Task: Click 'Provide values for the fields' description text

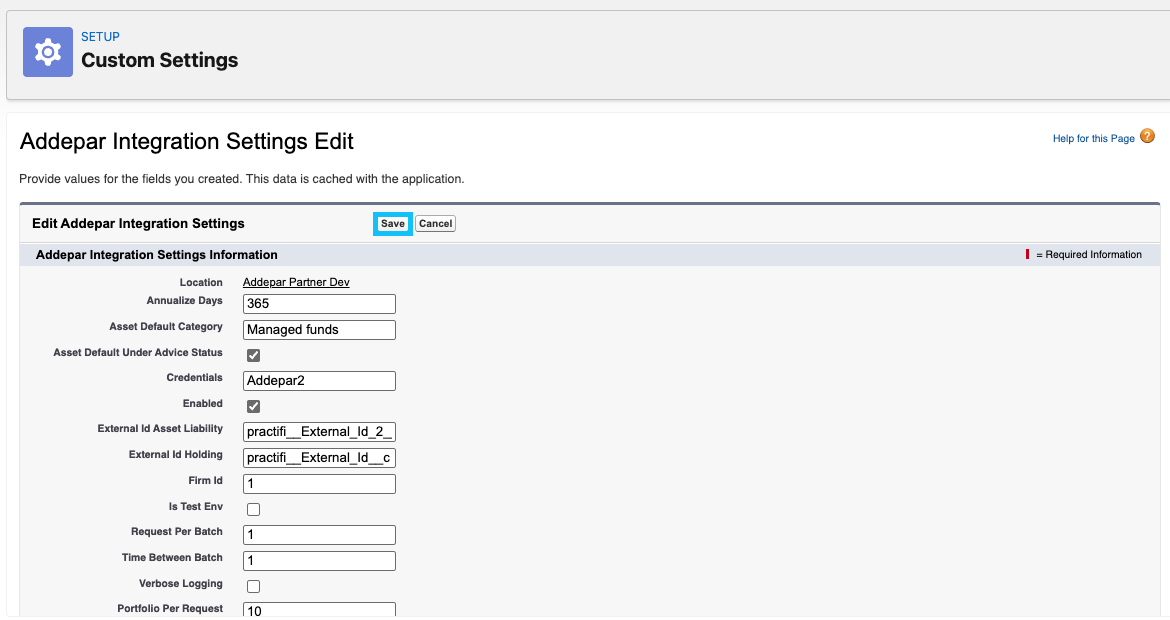Action: click(x=242, y=179)
